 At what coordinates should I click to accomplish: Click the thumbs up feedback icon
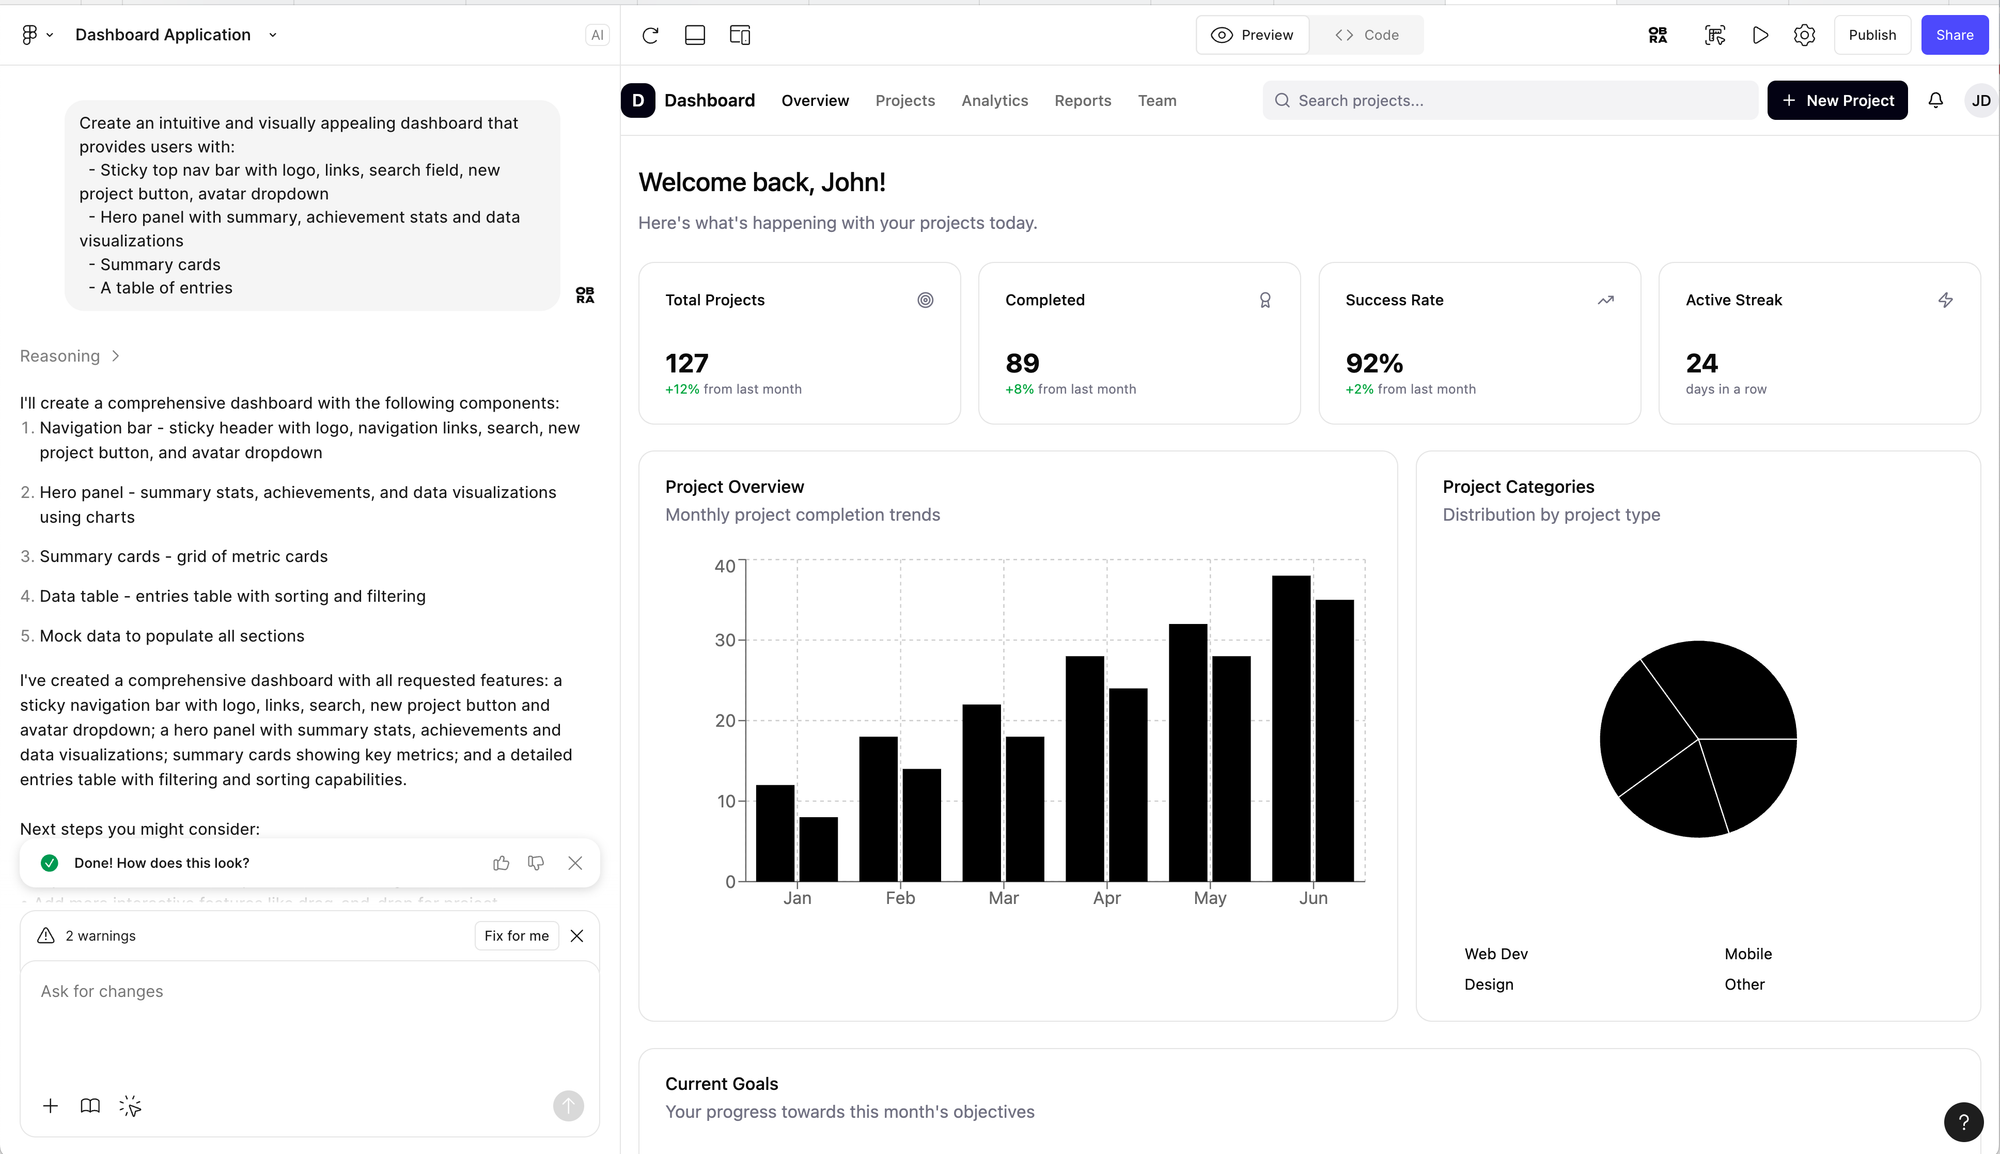point(501,863)
